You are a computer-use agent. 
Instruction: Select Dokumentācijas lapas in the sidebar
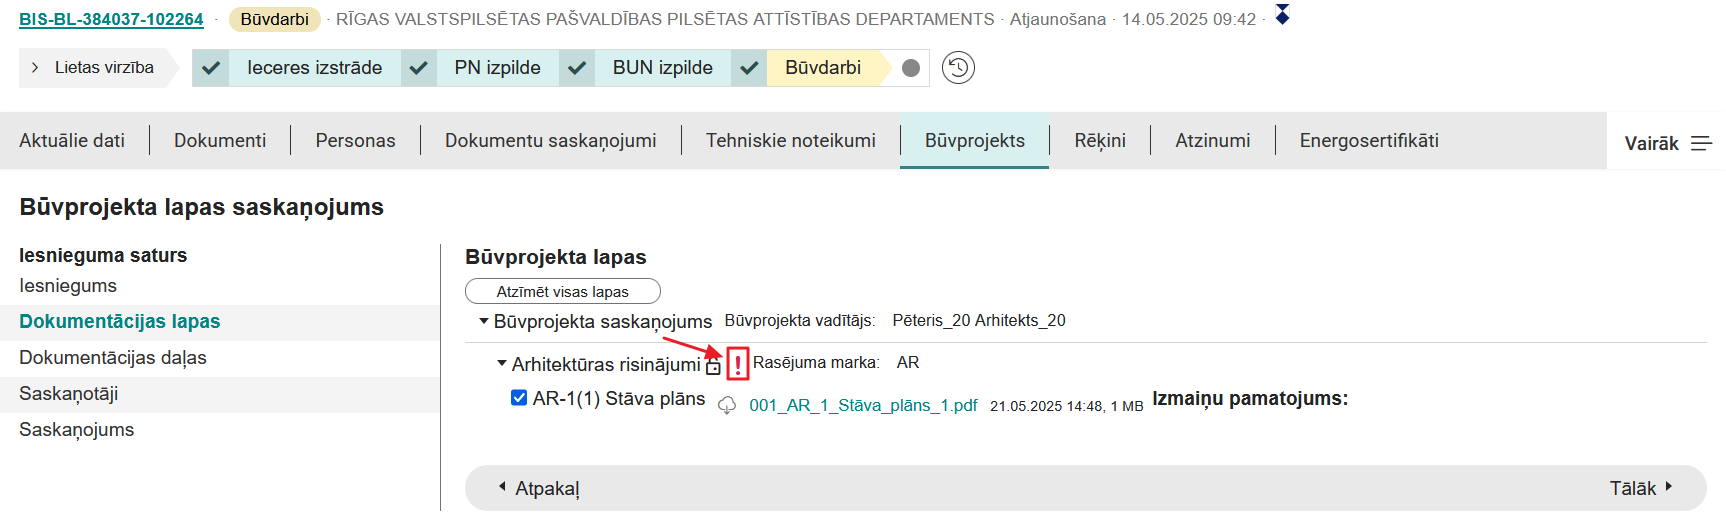pos(120,322)
